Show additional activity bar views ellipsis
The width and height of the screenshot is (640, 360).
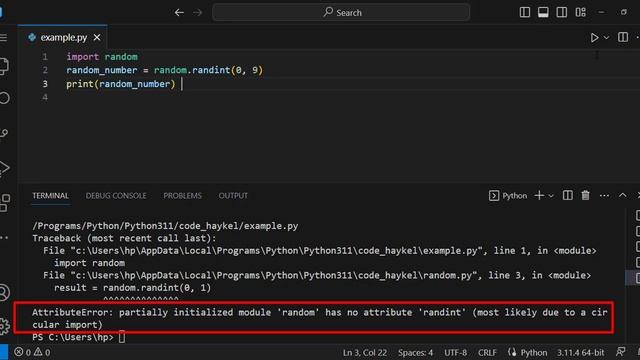[4, 238]
